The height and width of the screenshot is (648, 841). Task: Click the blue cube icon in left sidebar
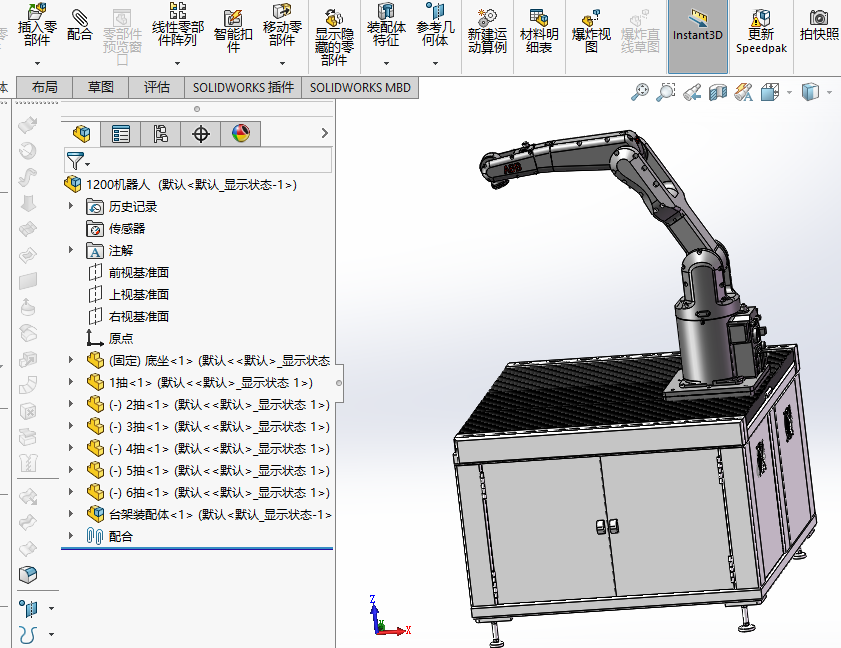(x=28, y=575)
